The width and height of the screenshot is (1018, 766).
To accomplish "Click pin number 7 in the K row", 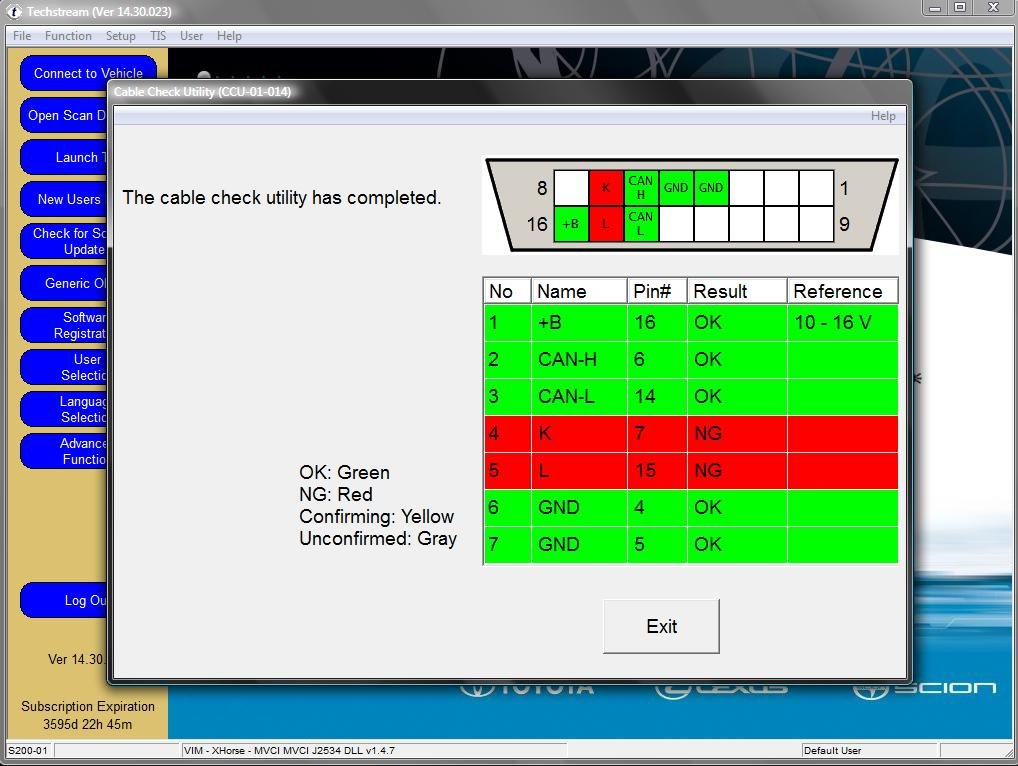I will point(657,434).
